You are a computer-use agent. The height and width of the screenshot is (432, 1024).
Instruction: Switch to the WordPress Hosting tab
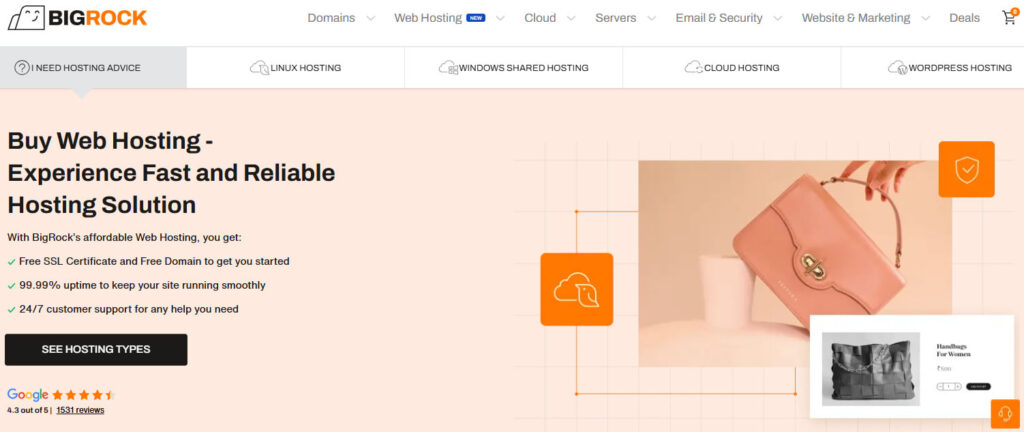coord(933,67)
